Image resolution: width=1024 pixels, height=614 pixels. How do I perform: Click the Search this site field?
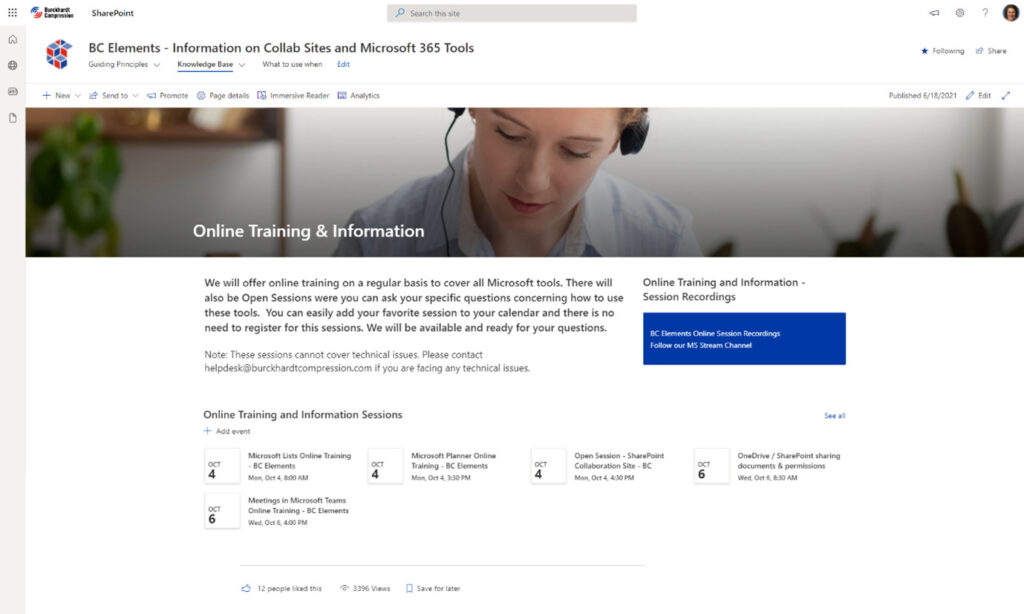(x=511, y=13)
